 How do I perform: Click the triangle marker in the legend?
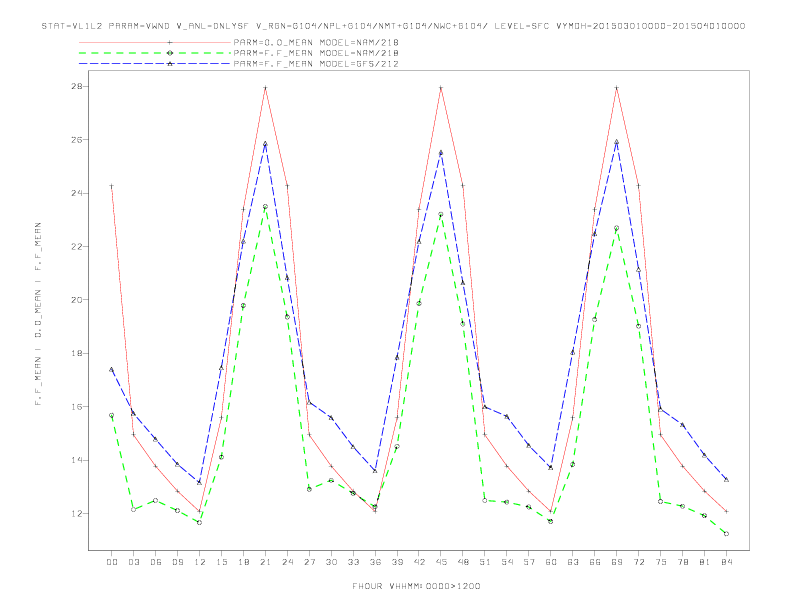[170, 64]
